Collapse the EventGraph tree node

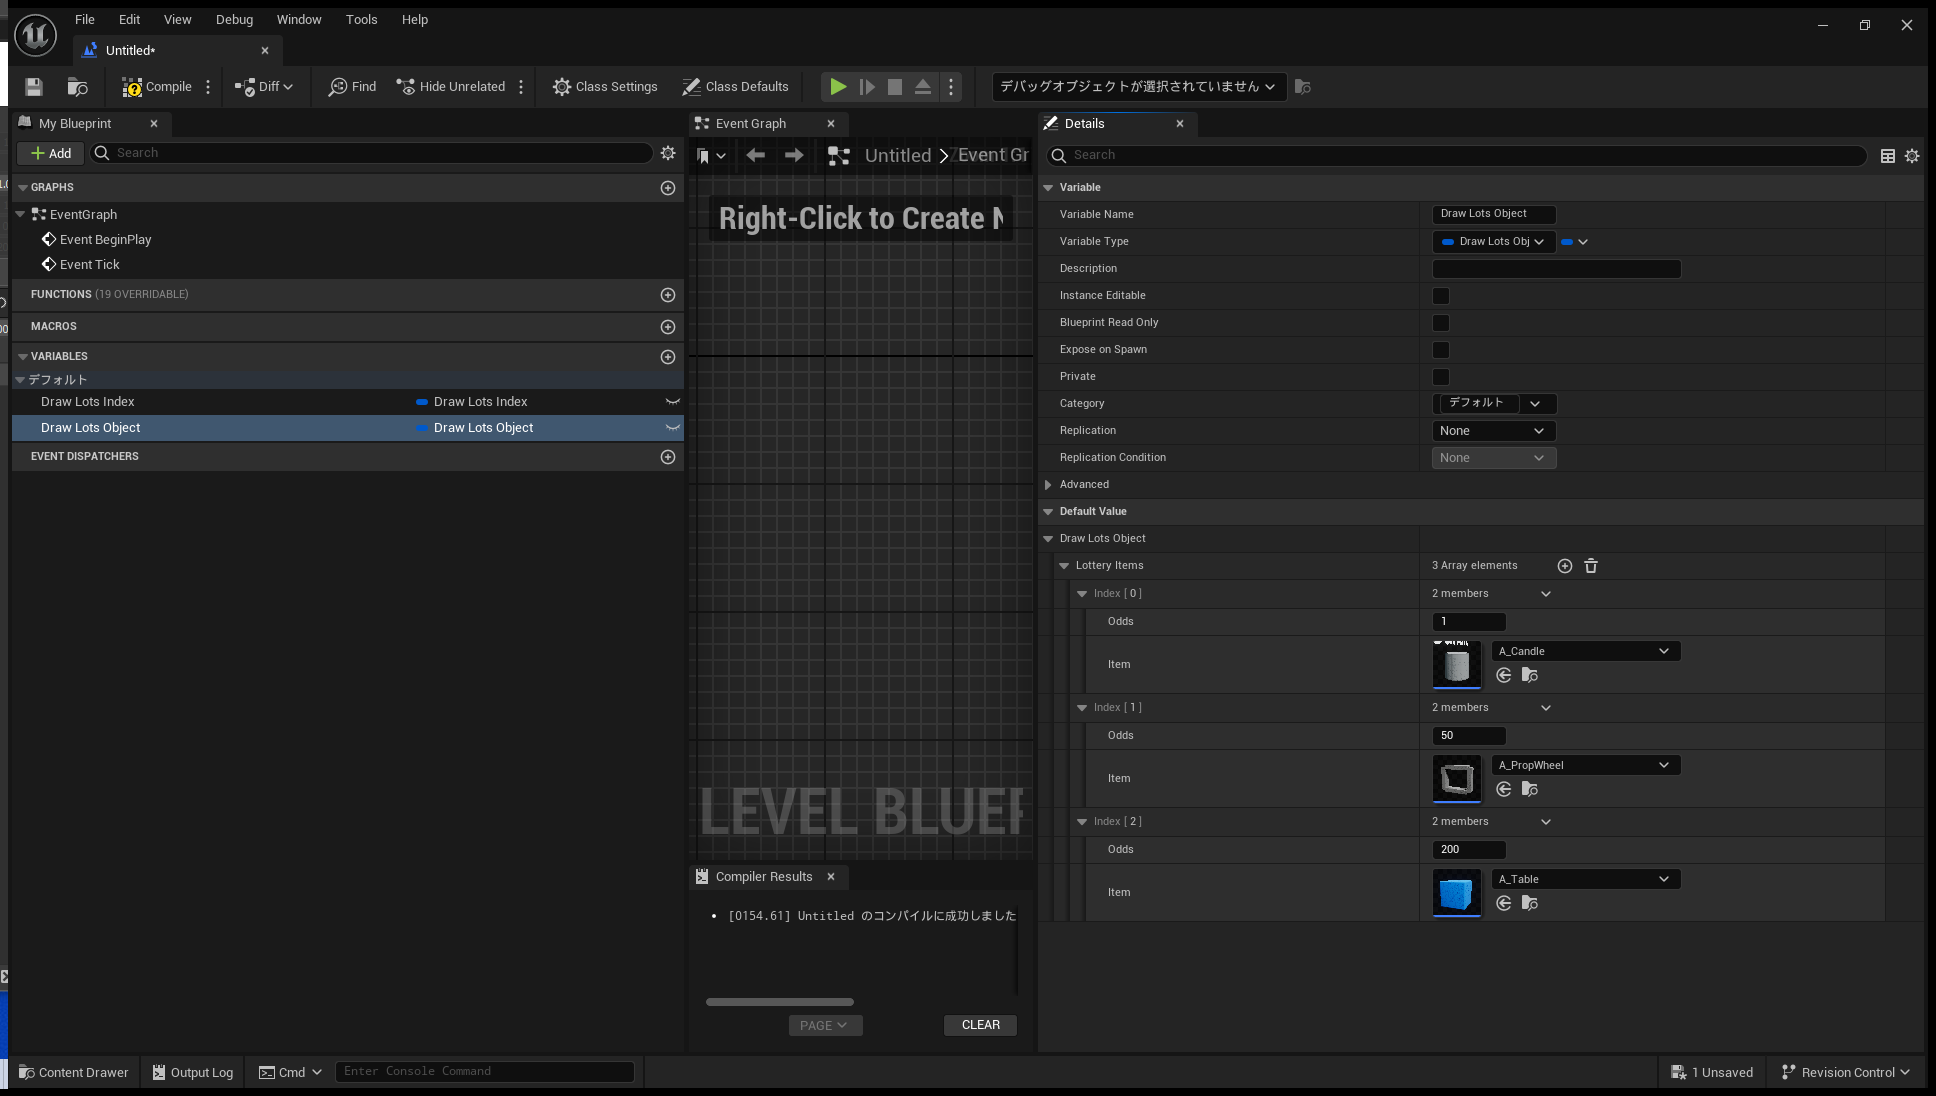point(20,214)
